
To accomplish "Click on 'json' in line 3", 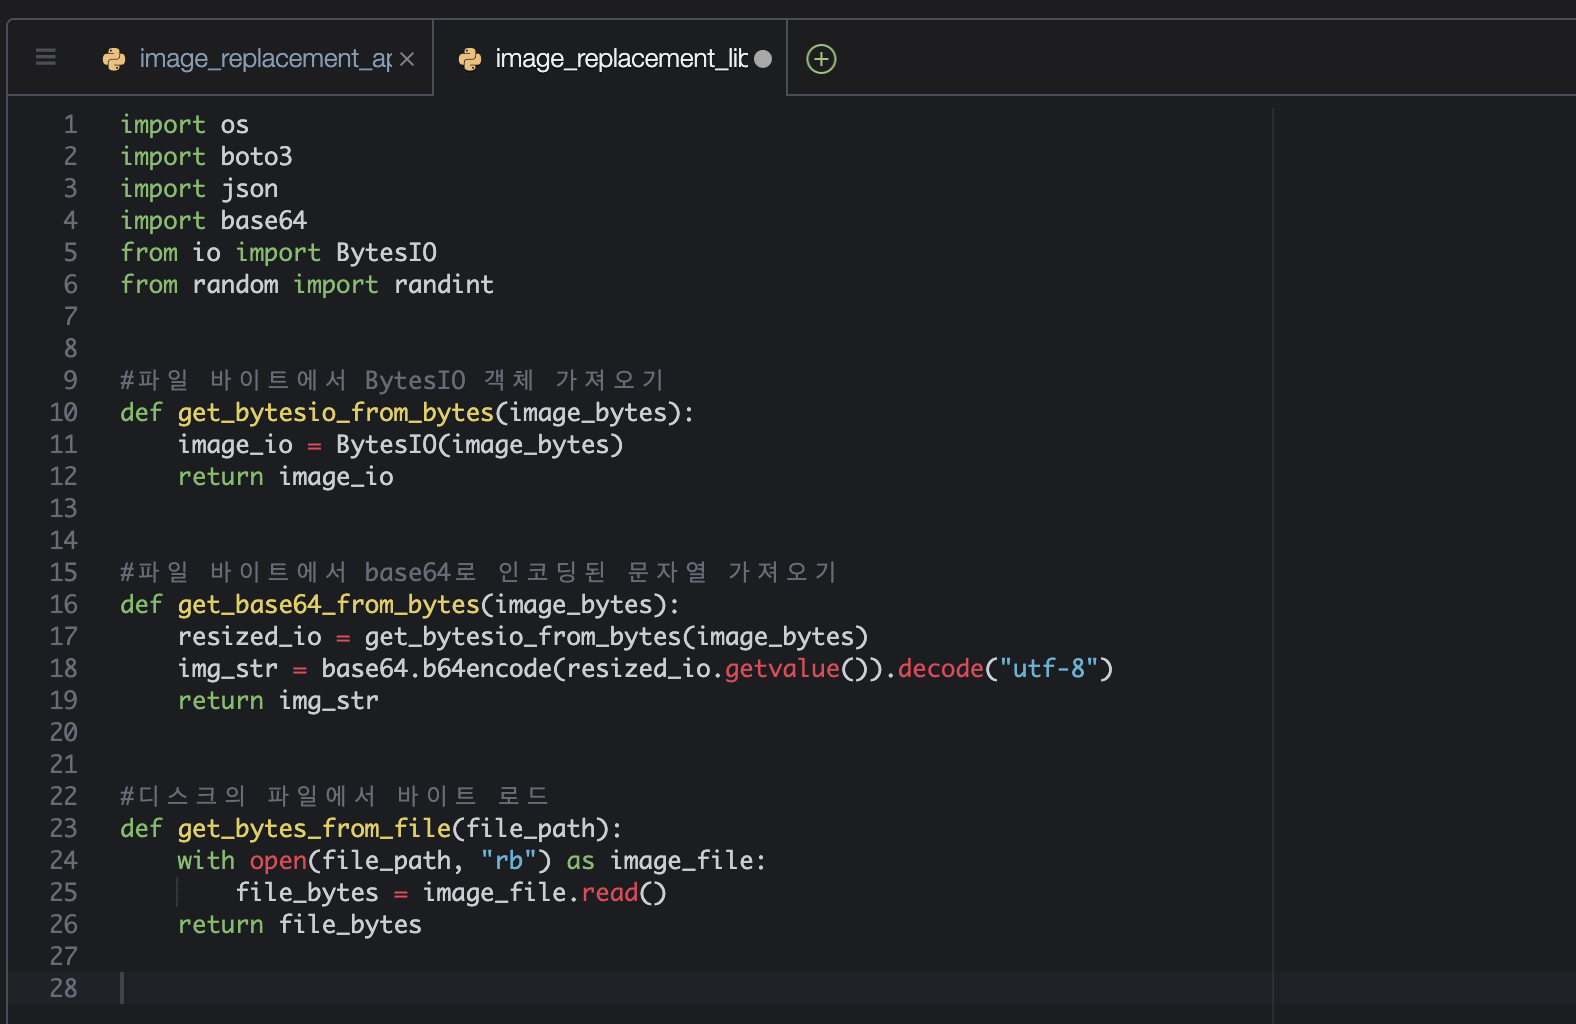I will click(x=250, y=189).
